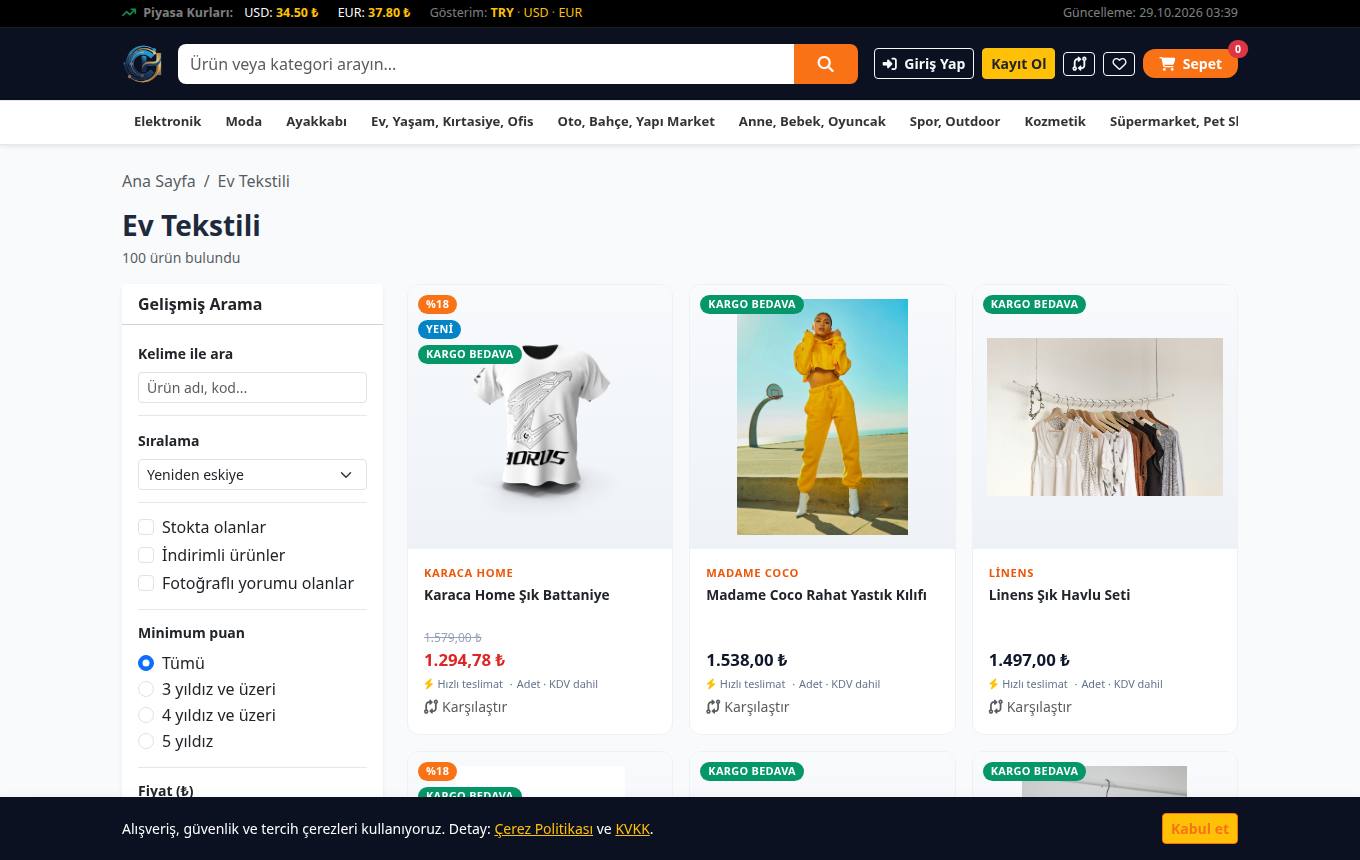Open Madame Coco product image
Viewport: 1360px width, 860px height.
point(822,417)
